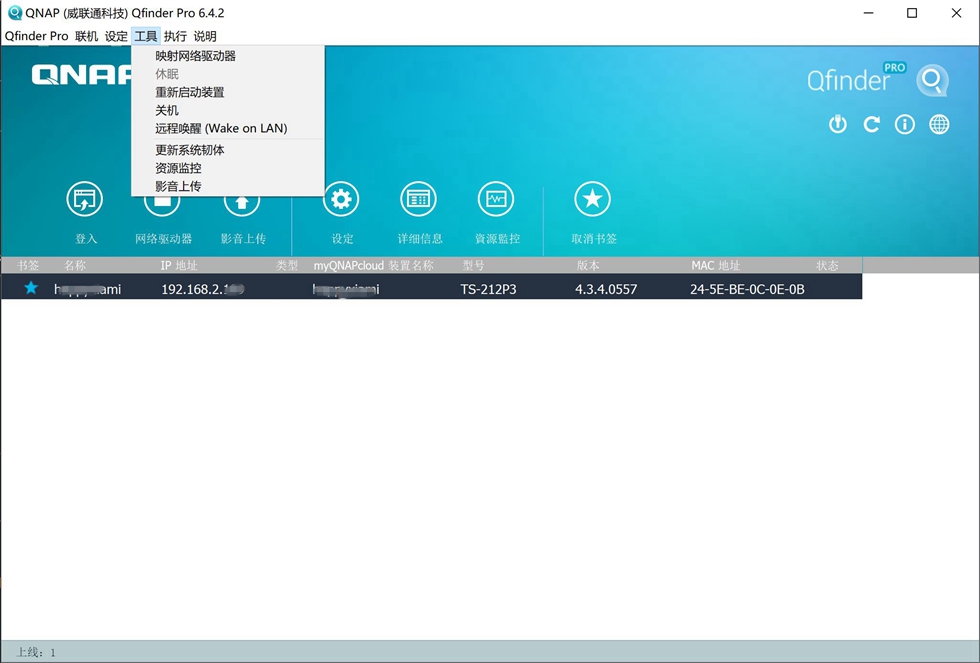This screenshot has height=663, width=980.
Task: Toggle the blue bookmark star on device row
Action: click(x=31, y=288)
